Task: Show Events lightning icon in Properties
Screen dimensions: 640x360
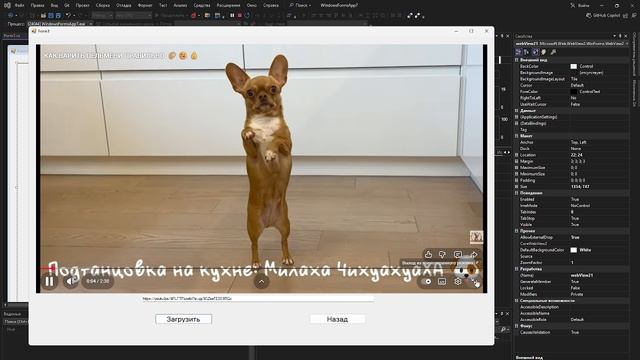Action: click(x=544, y=52)
